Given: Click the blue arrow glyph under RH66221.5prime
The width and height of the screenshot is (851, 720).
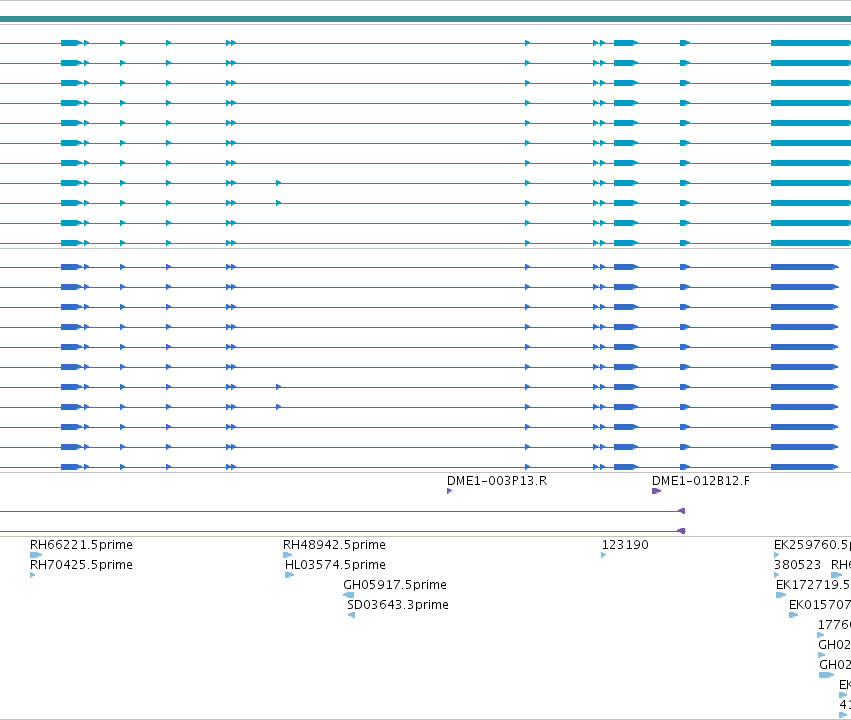Looking at the screenshot, I should coord(36,555).
